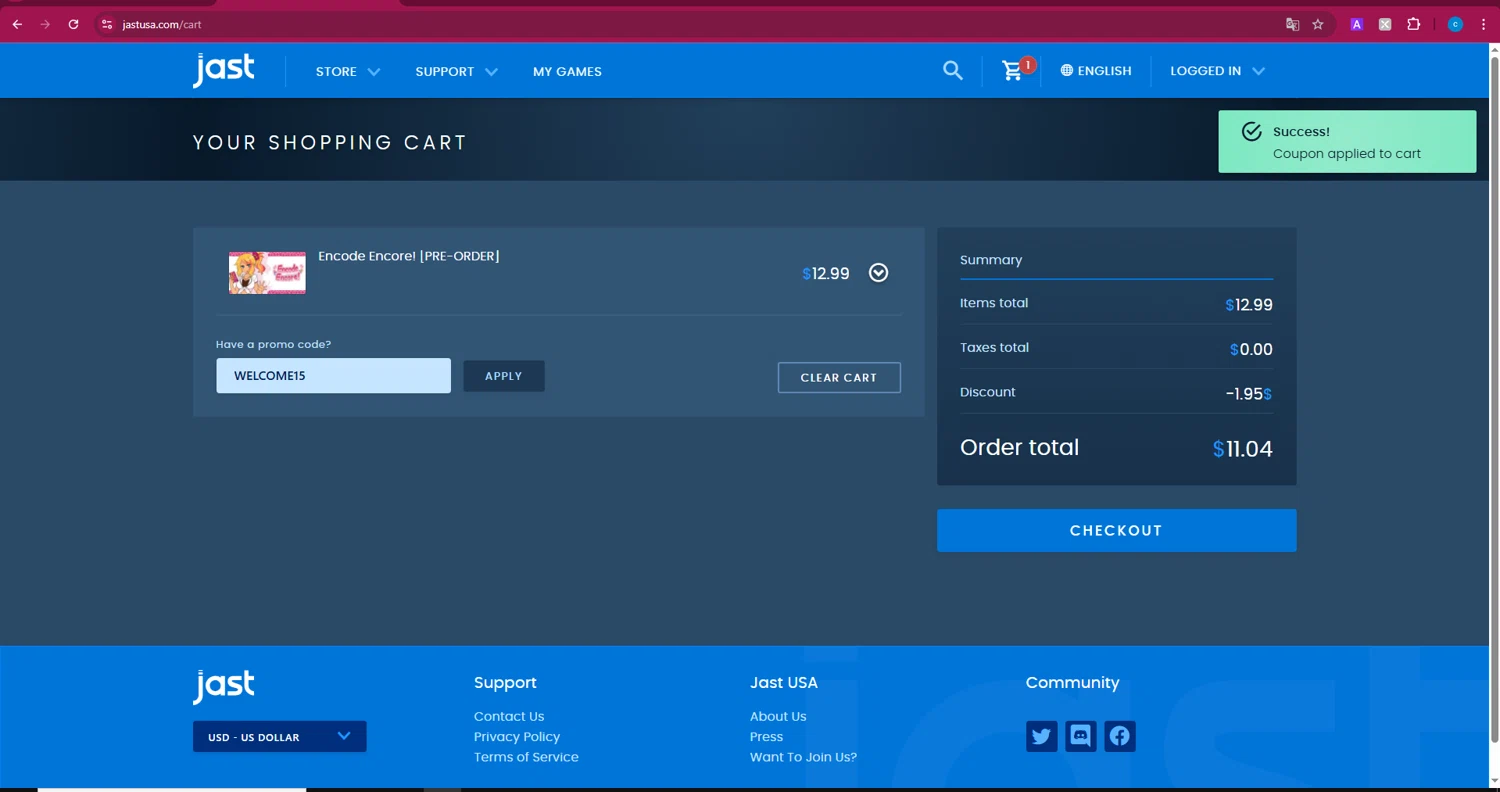Open the Want To Join Us? link

(x=803, y=757)
